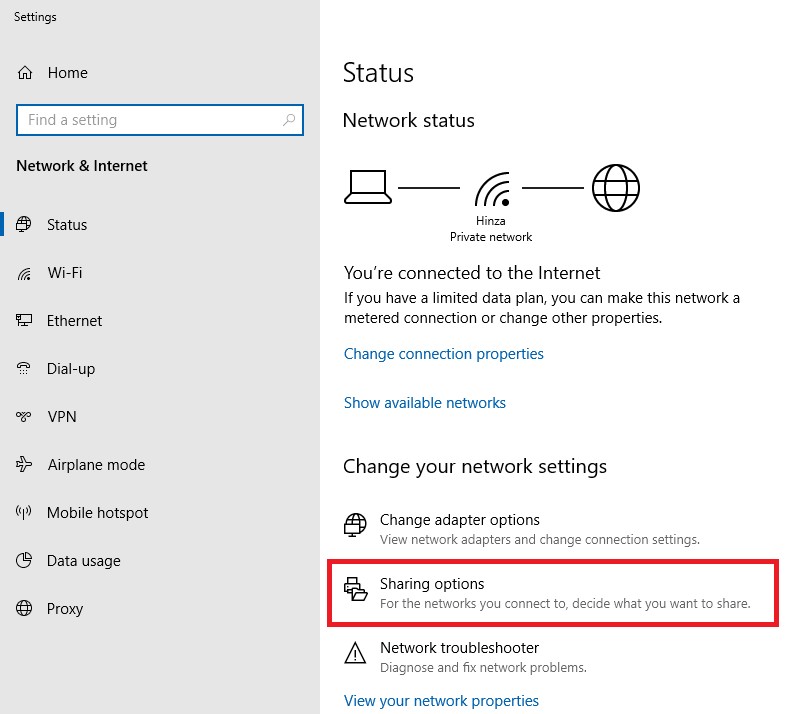Select the Airplane mode icon

tap(23, 464)
